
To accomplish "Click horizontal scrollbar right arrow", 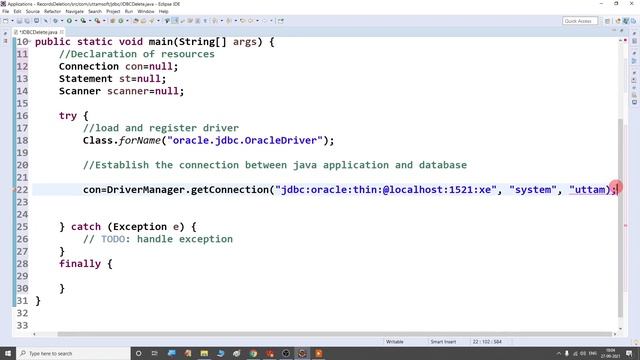I will pos(615,334).
